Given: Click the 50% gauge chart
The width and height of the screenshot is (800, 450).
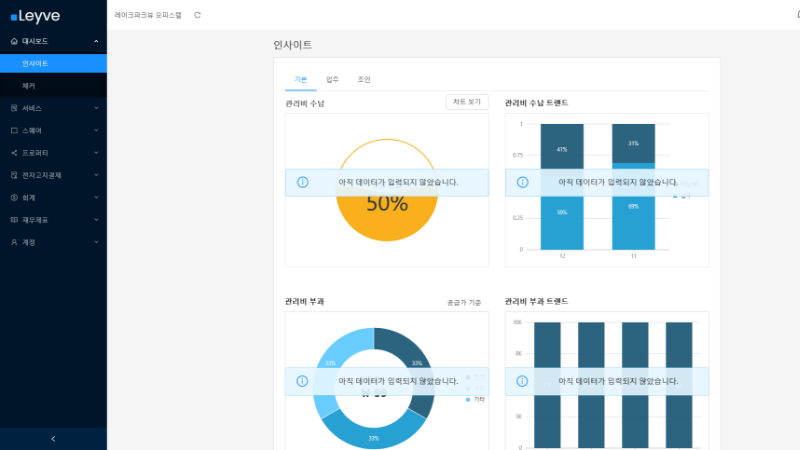Looking at the screenshot, I should point(387,190).
